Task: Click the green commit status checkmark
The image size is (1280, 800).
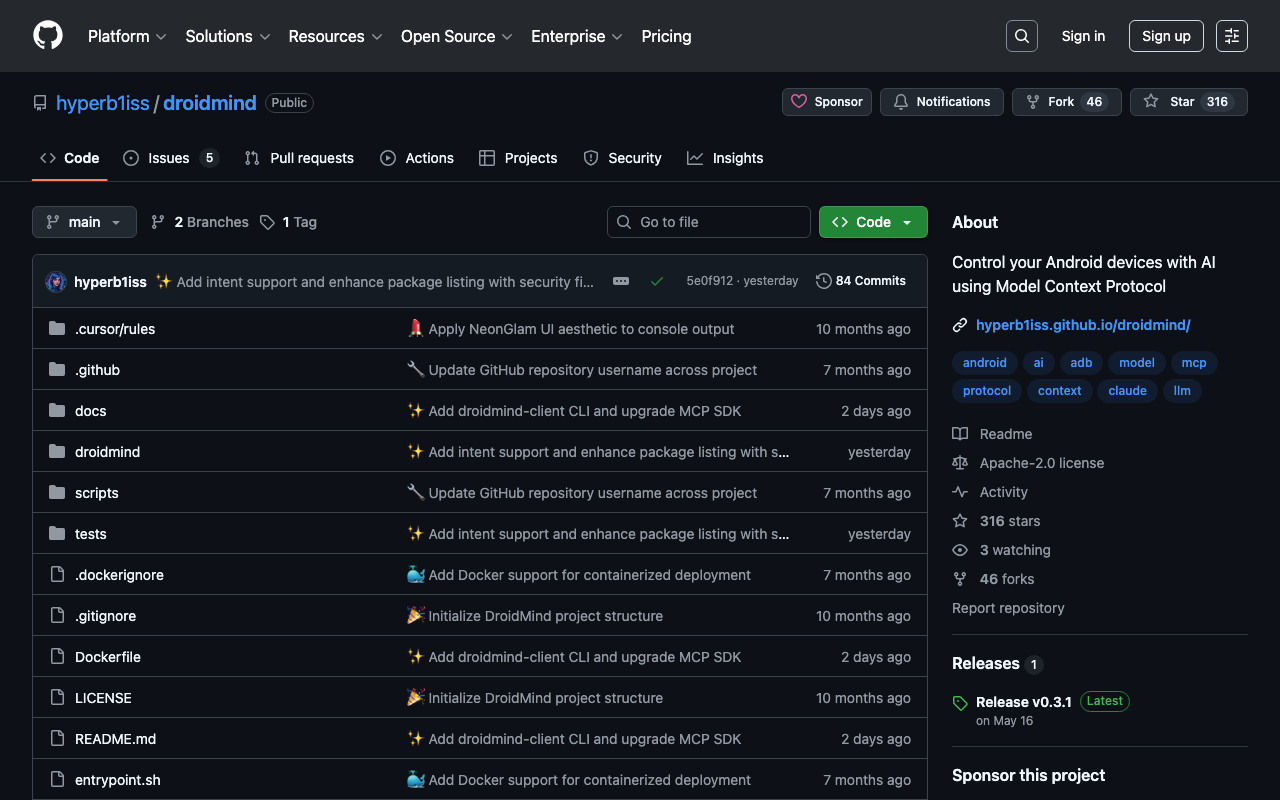Action: click(x=657, y=282)
